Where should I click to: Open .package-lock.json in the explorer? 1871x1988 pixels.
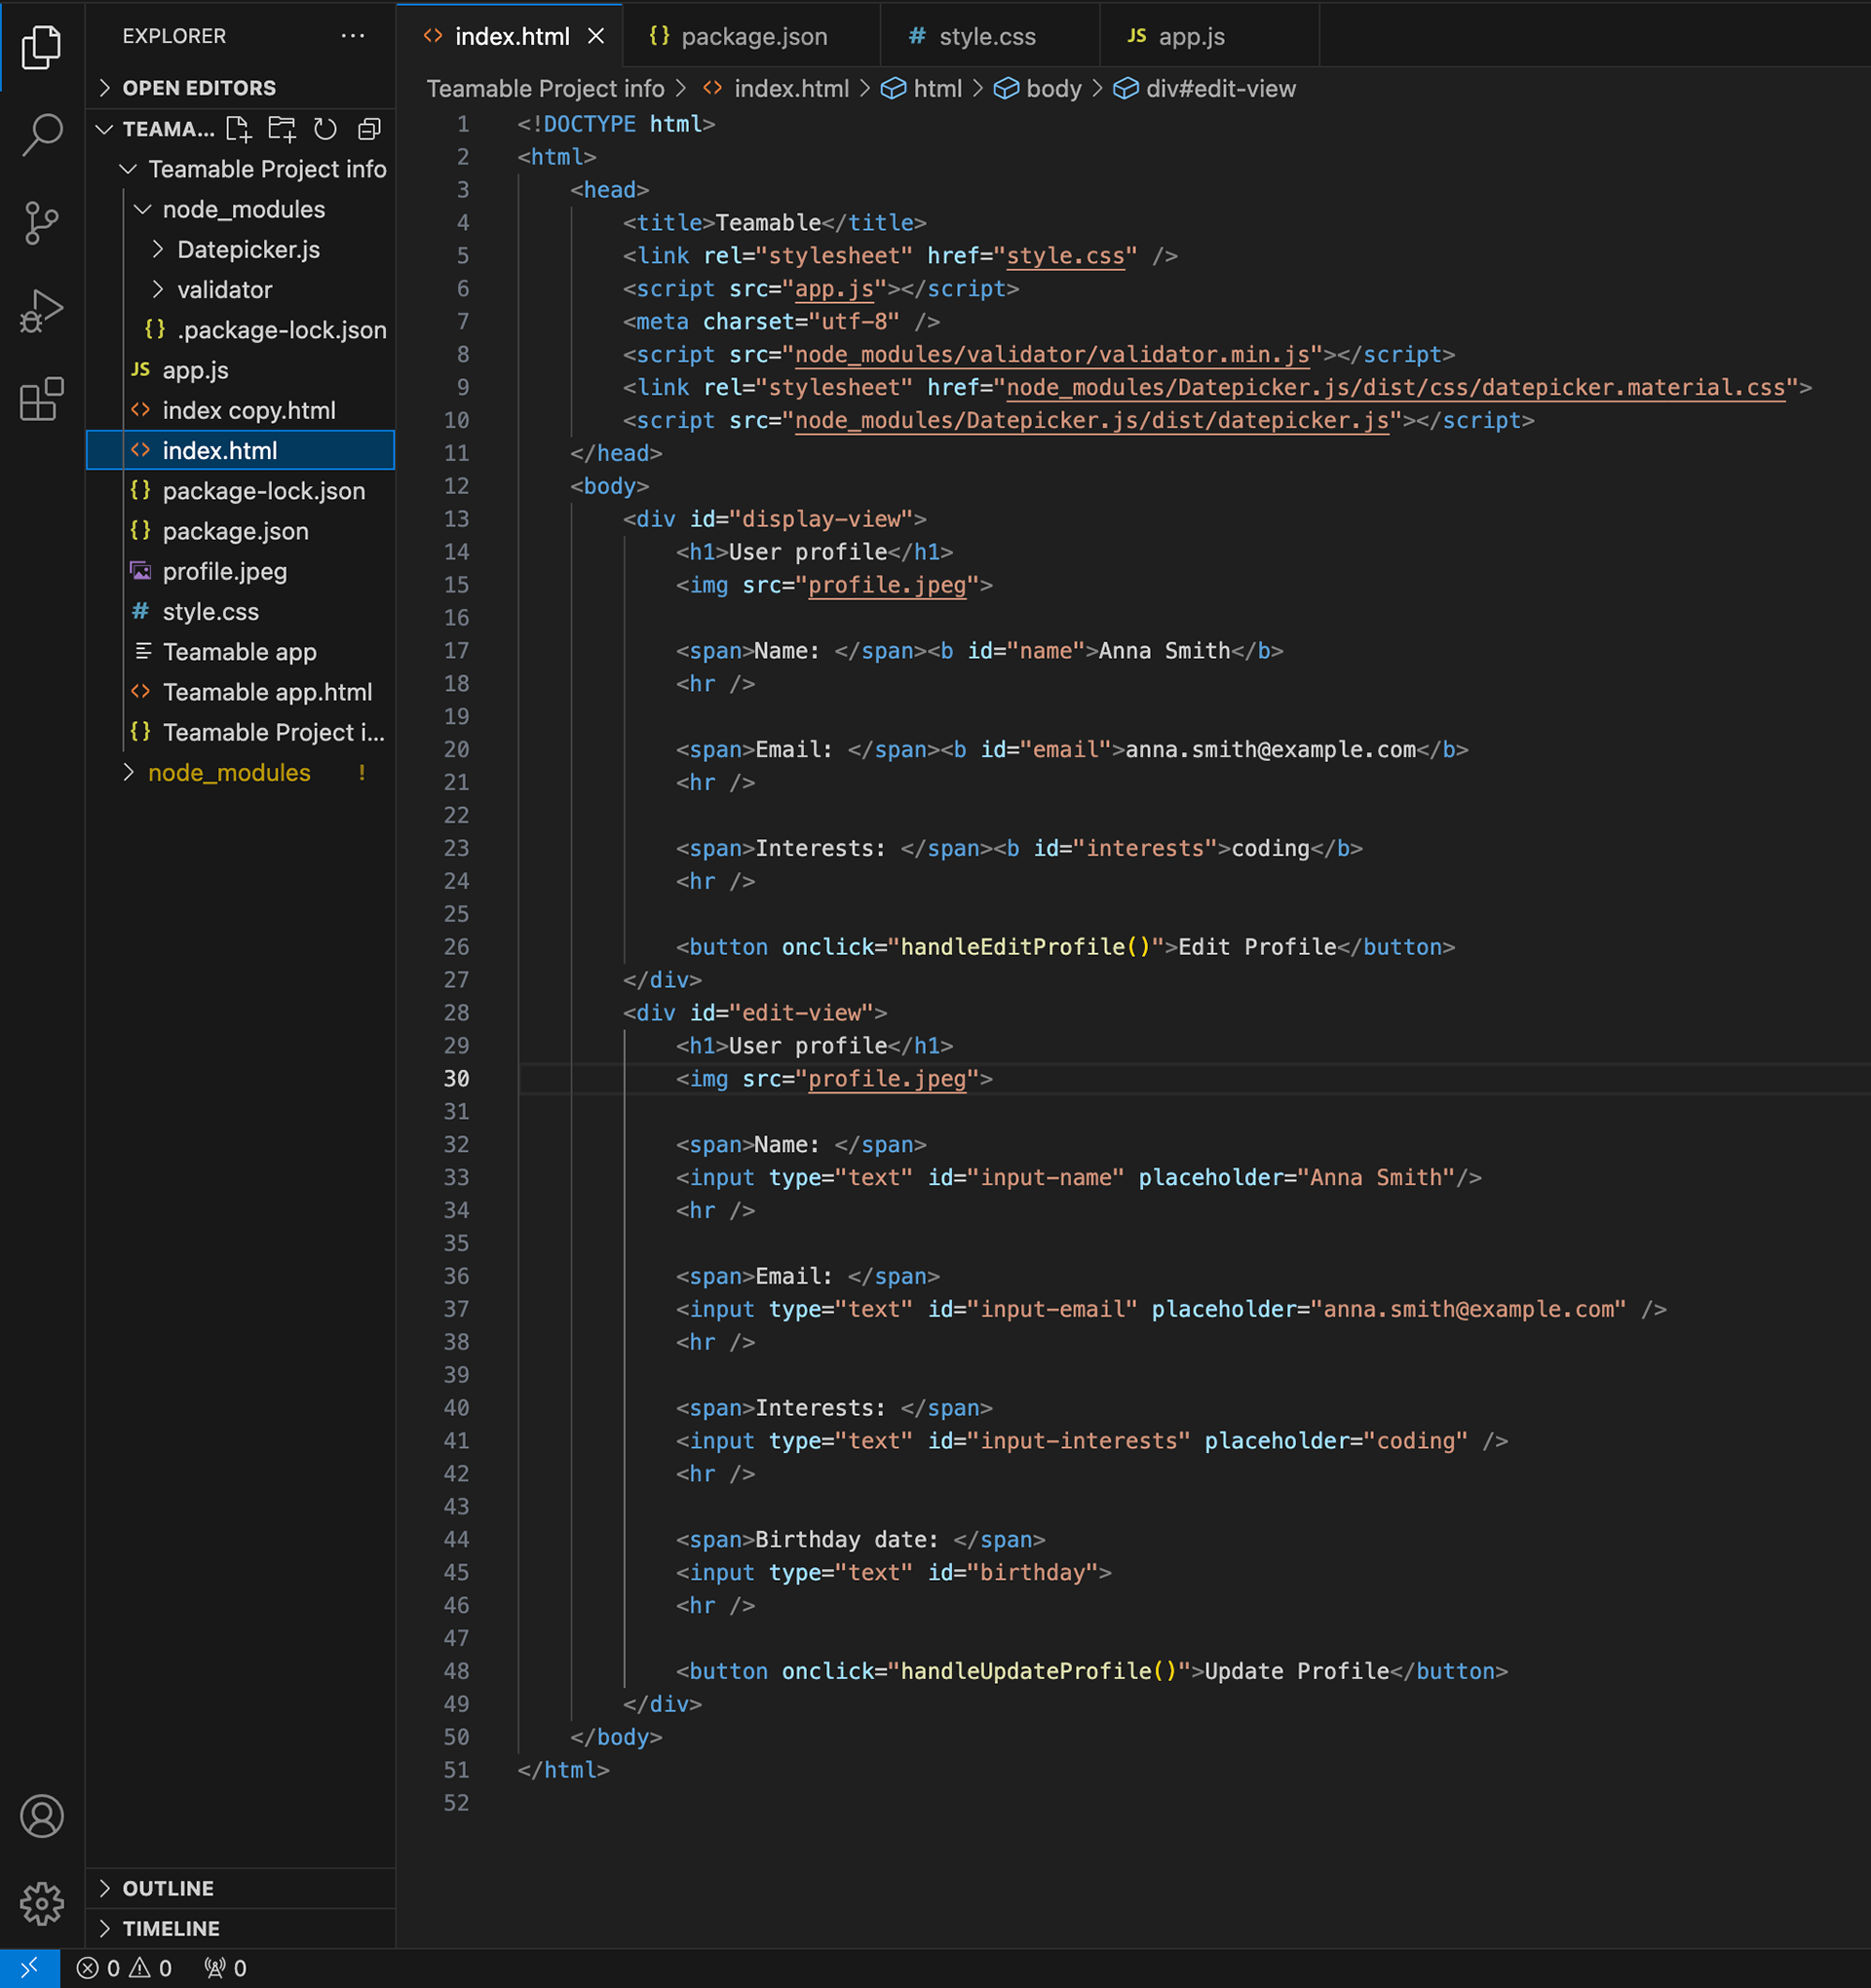tap(266, 330)
